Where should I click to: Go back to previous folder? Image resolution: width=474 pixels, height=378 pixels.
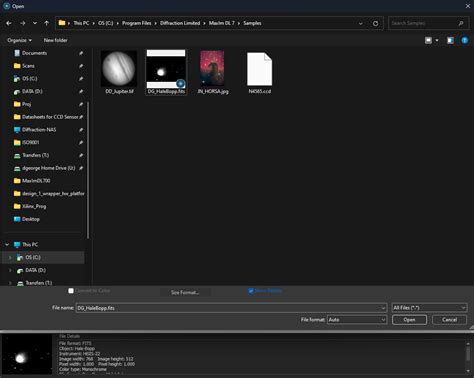[9, 23]
